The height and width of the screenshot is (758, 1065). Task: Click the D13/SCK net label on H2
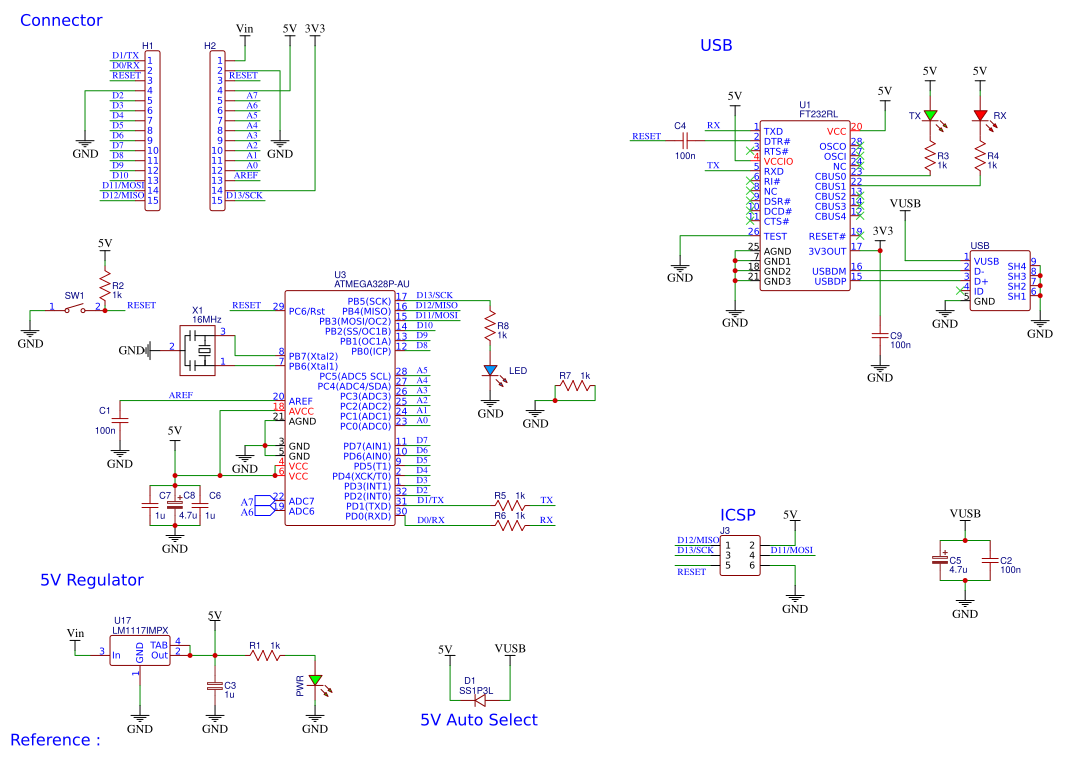[x=244, y=196]
